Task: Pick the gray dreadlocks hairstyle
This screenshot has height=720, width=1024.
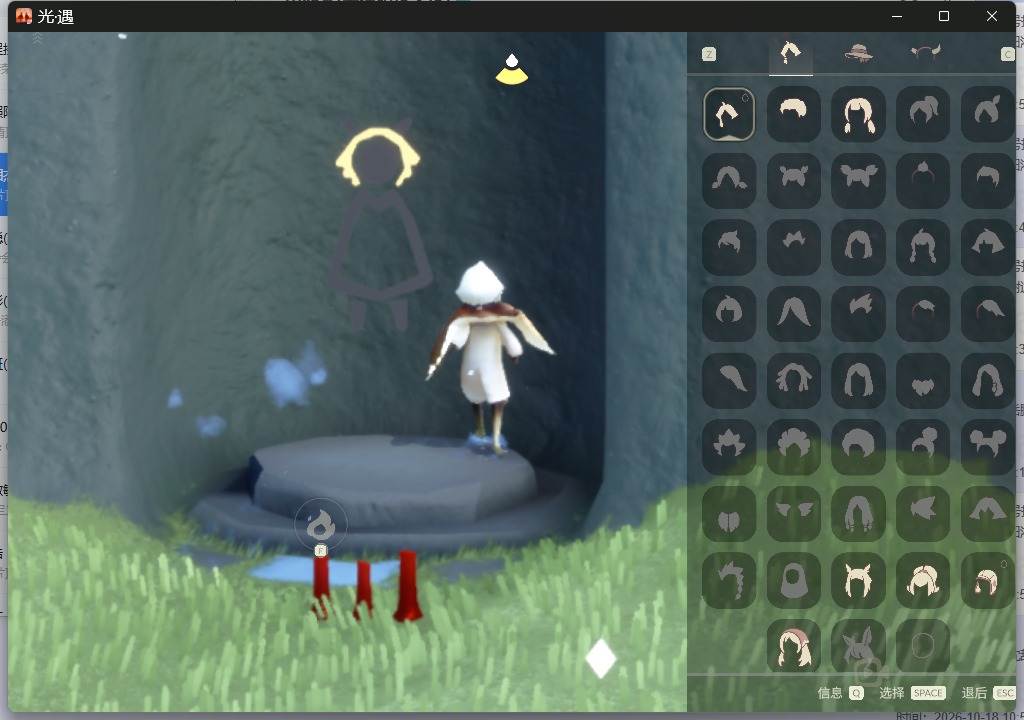Action: 793,380
